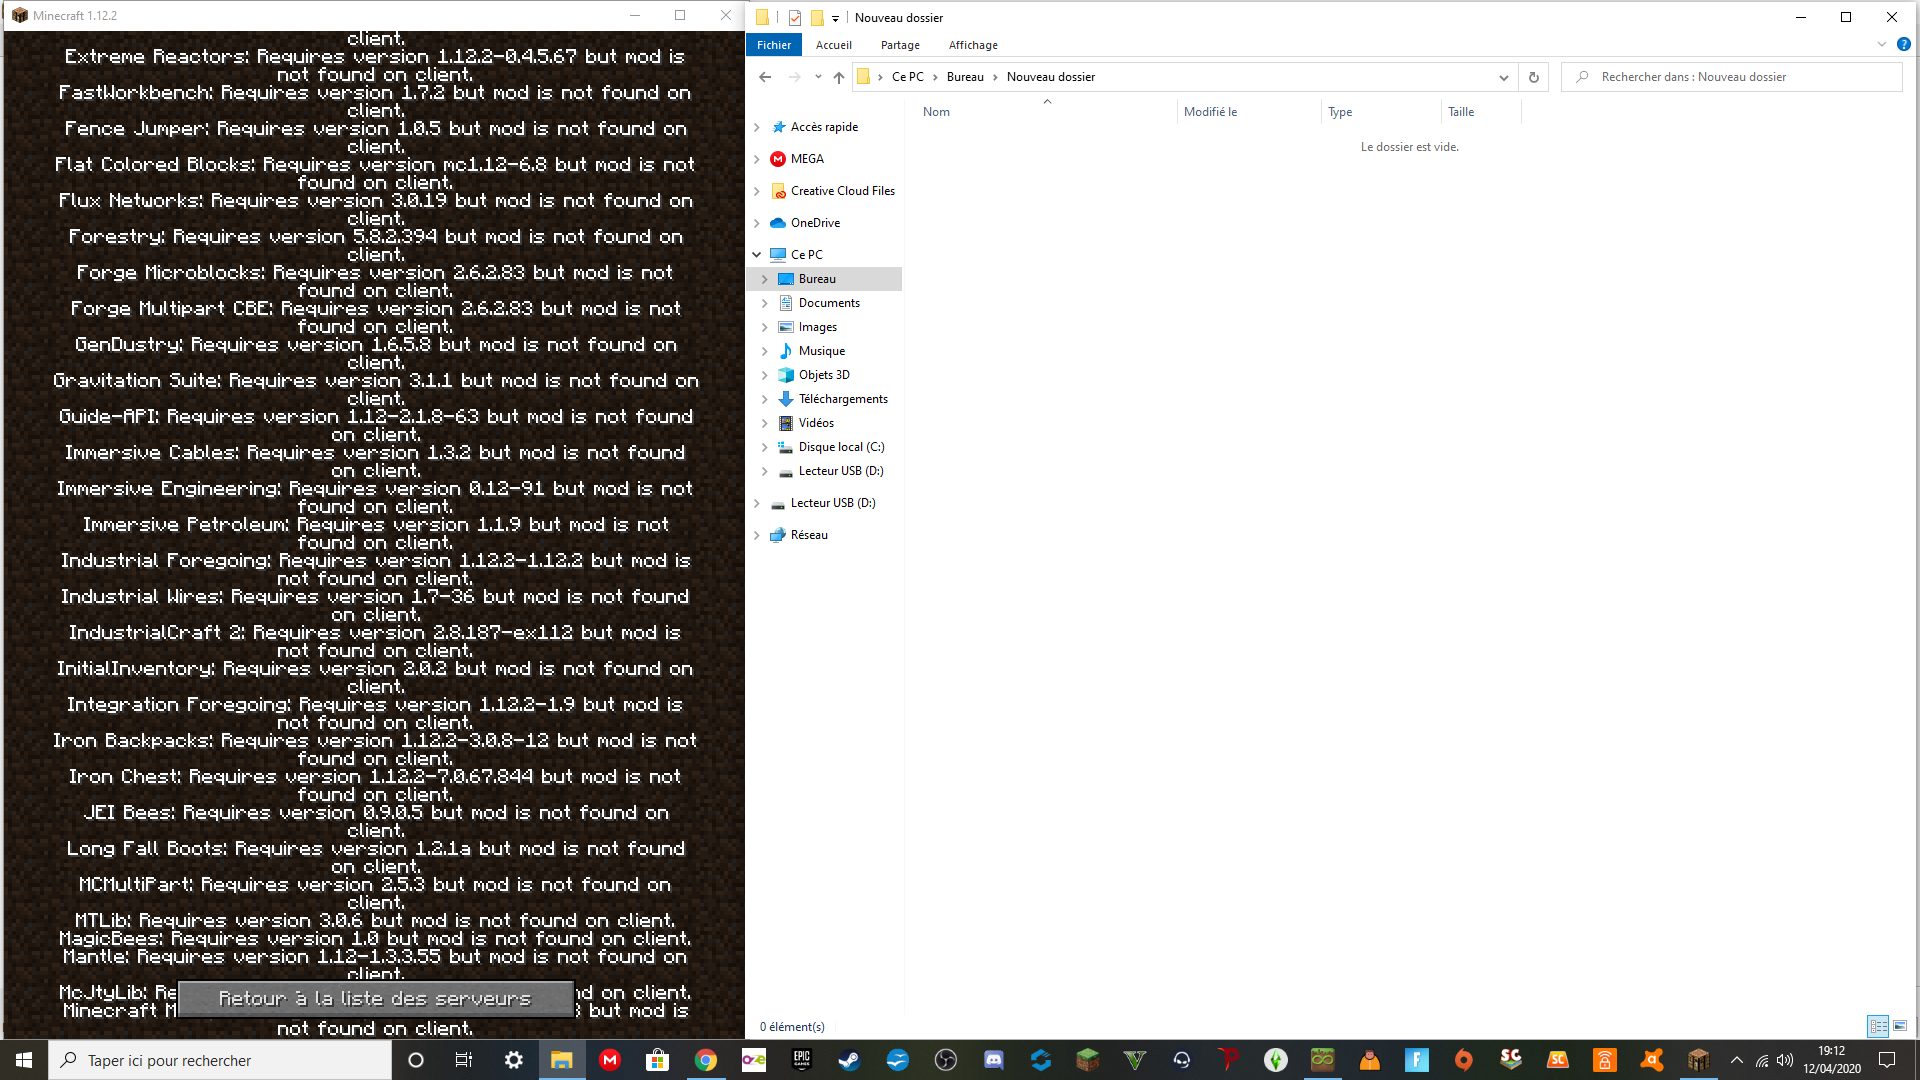1920x1080 pixels.
Task: Switch to large icons view layout
Action: coord(1900,1026)
